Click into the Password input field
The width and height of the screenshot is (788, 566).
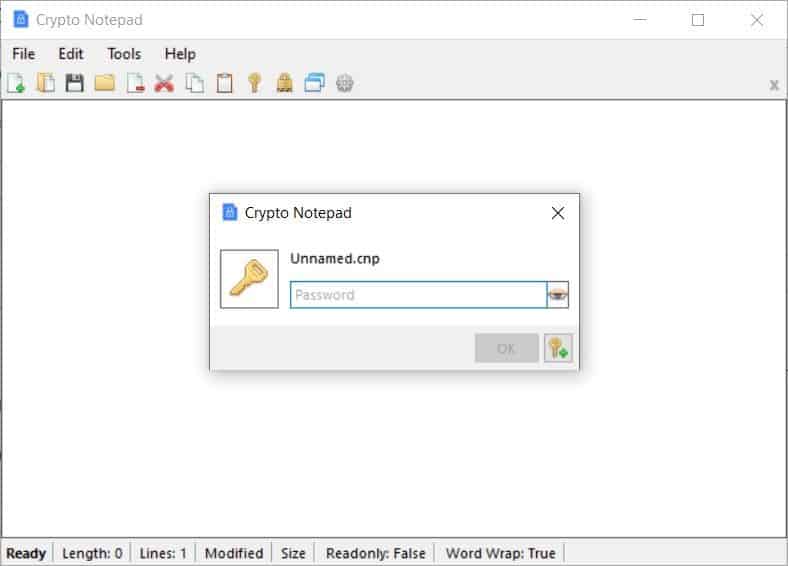click(x=418, y=295)
